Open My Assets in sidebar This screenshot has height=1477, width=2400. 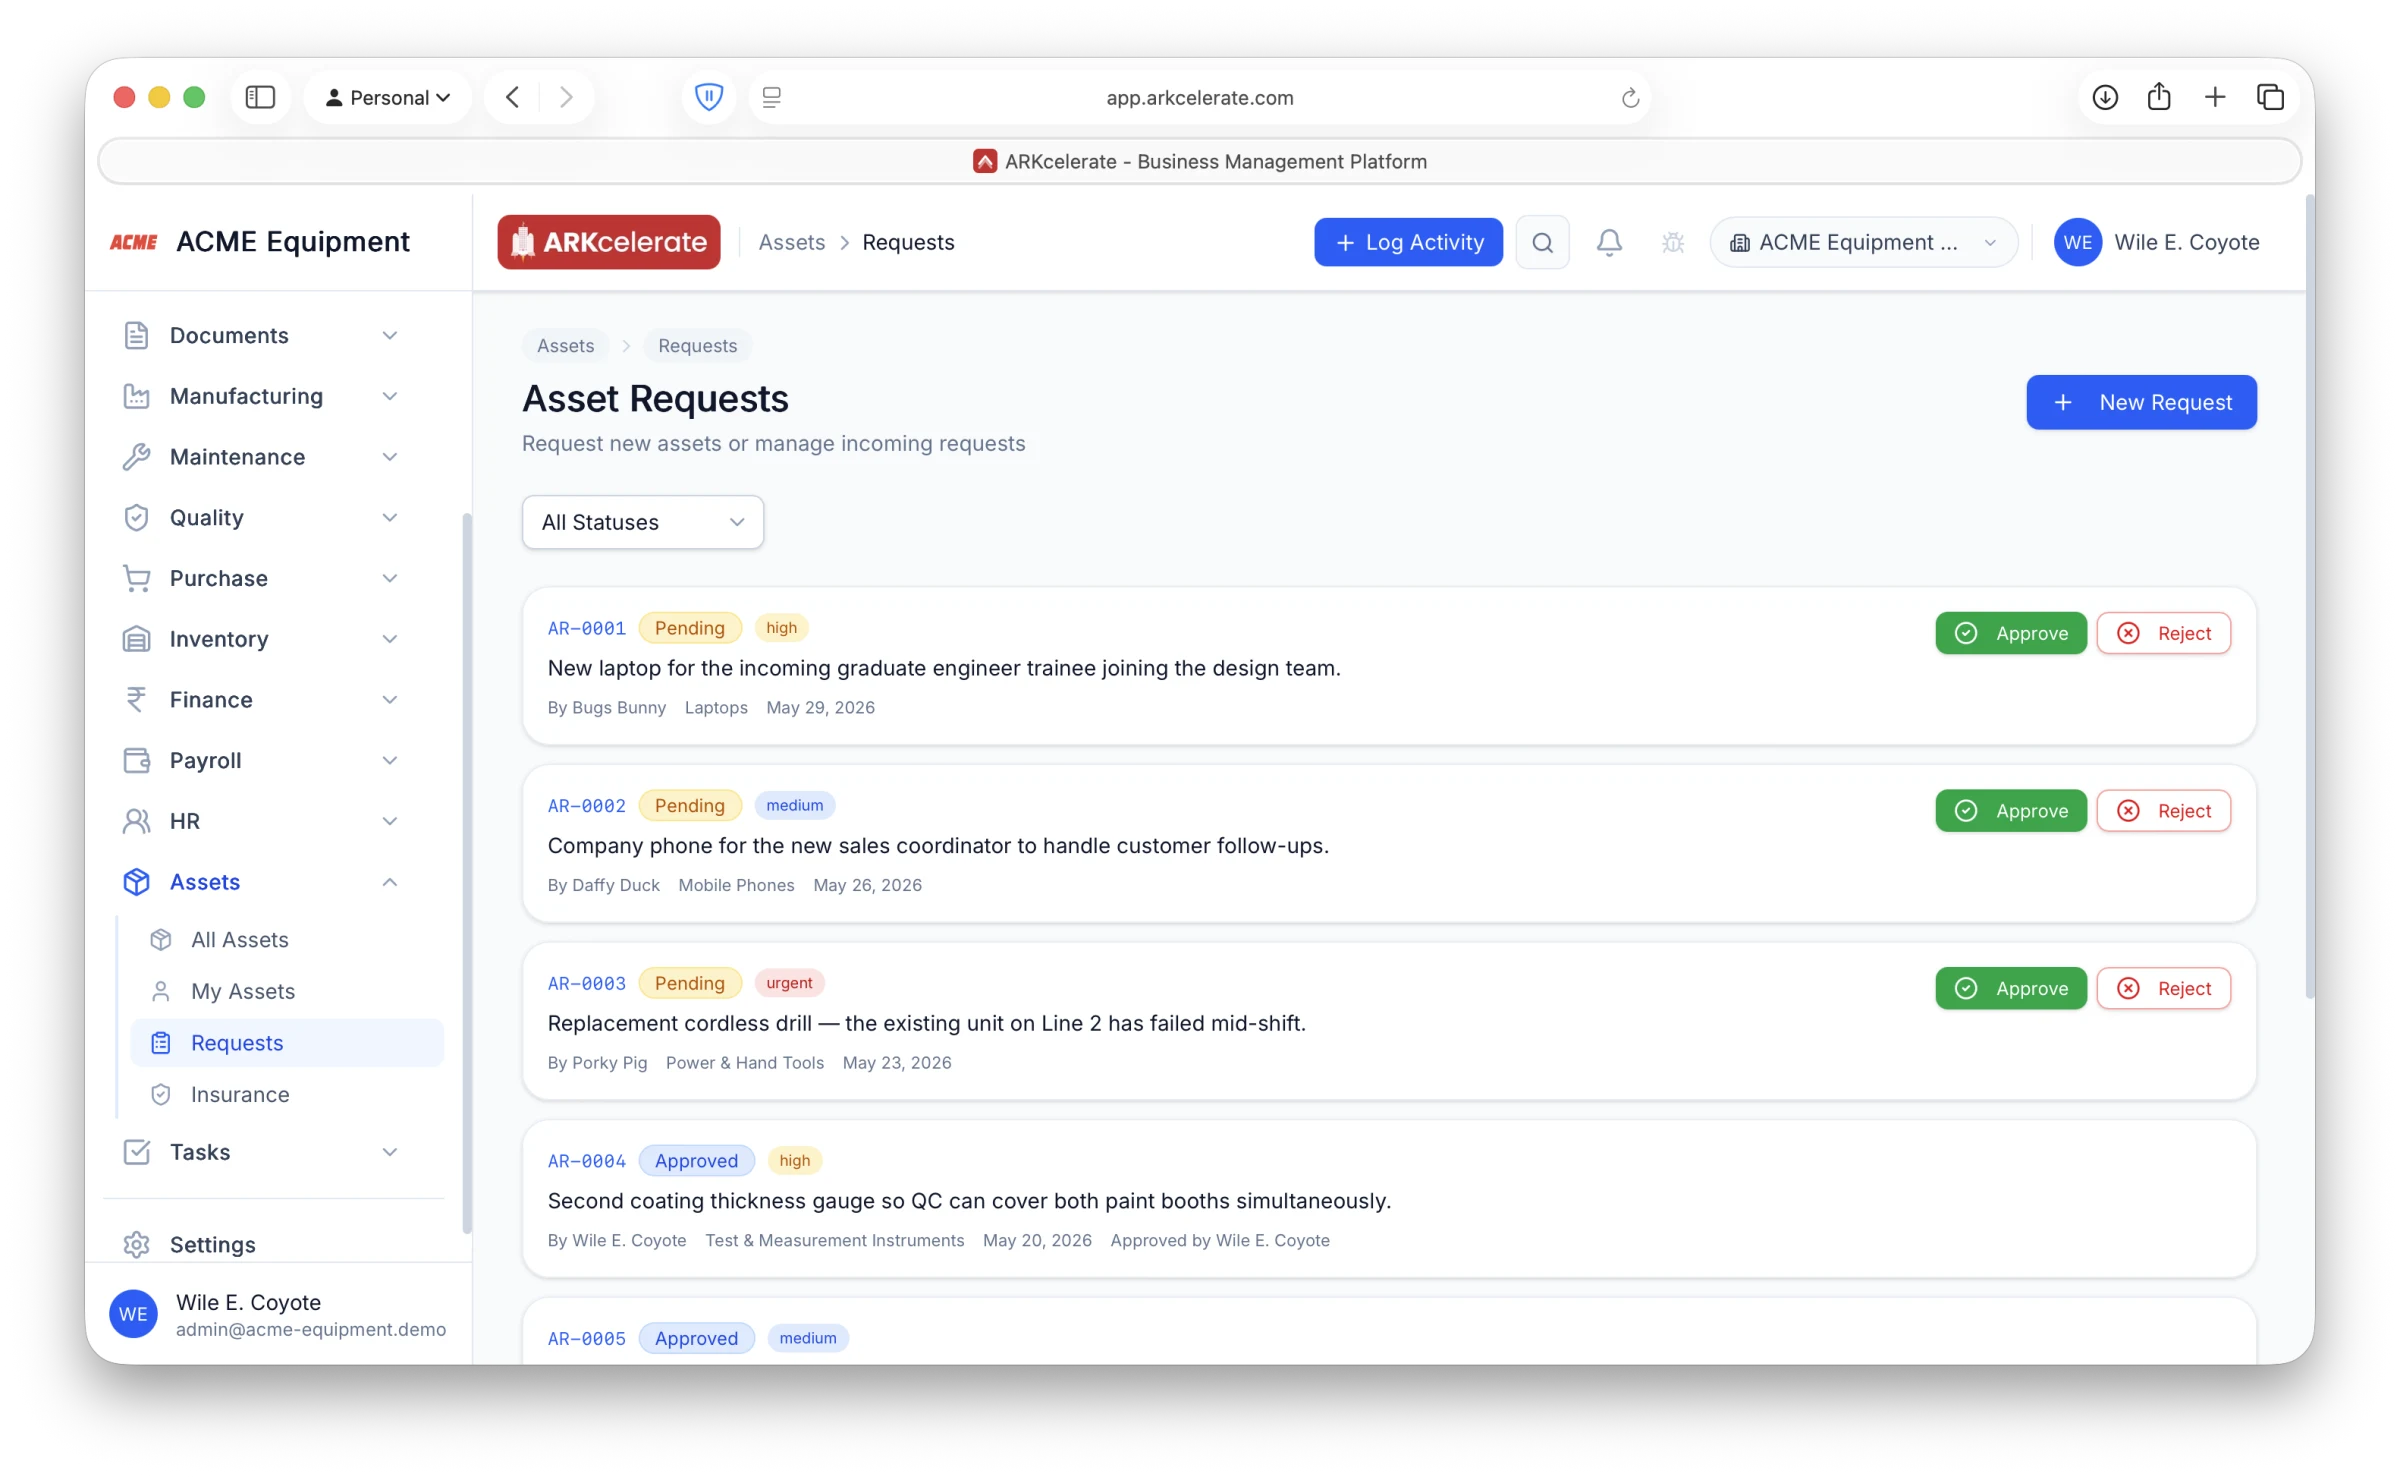point(287,991)
